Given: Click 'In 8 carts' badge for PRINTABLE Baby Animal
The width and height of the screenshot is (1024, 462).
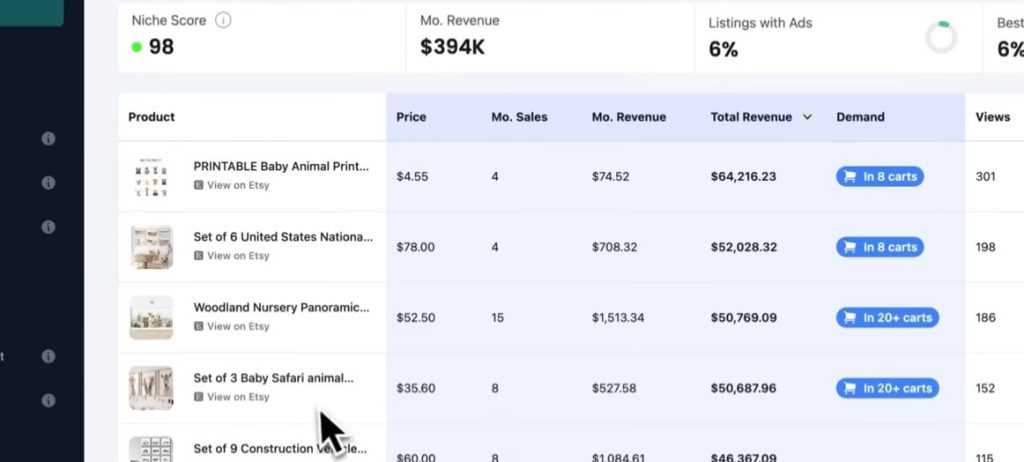Looking at the screenshot, I should pyautogui.click(x=880, y=177).
